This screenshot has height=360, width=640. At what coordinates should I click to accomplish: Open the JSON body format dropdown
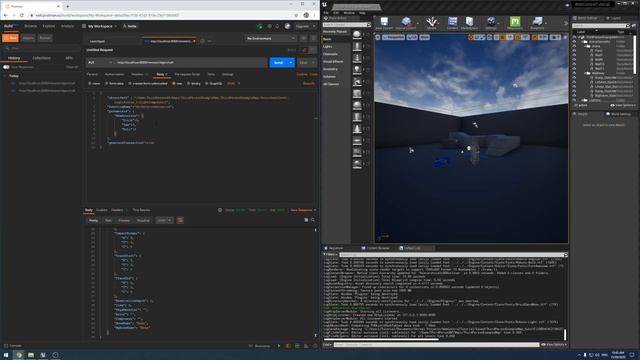pyautogui.click(x=233, y=83)
